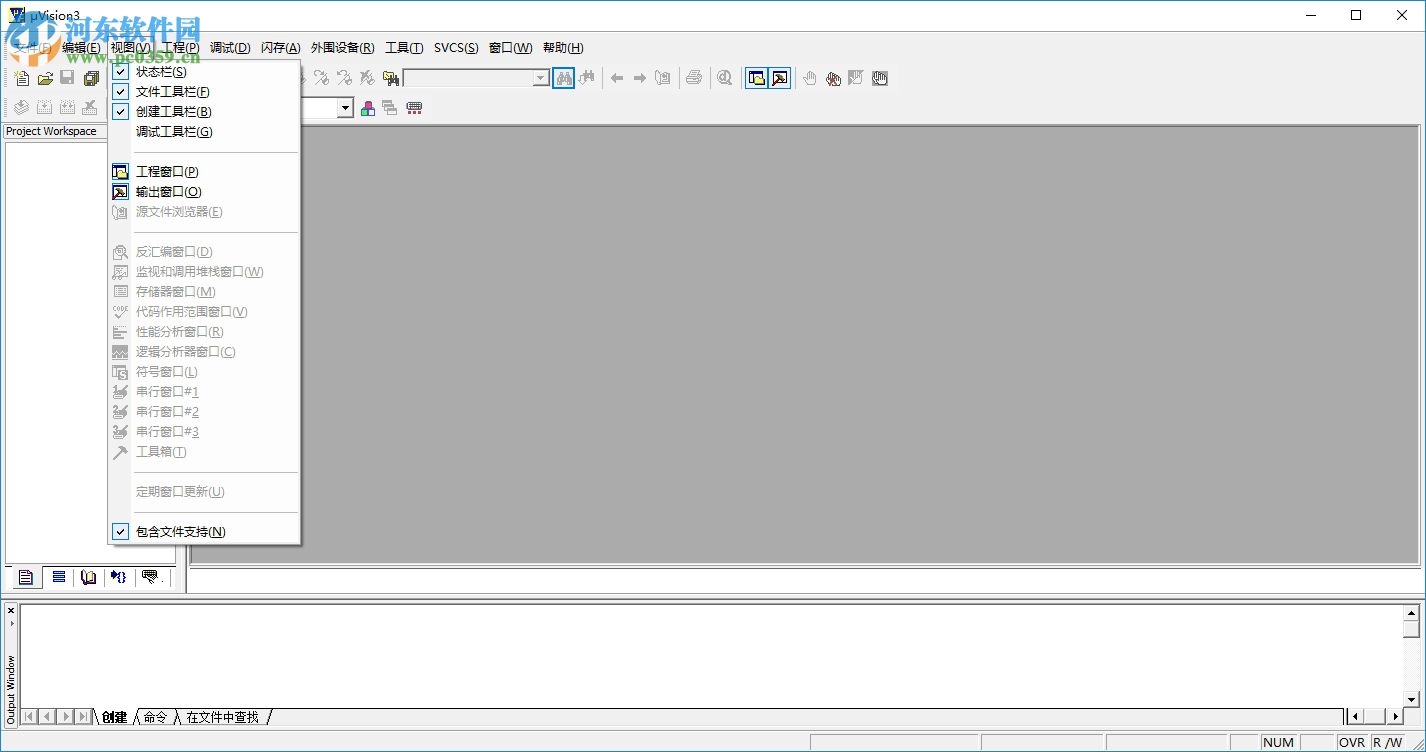Create a new file with the toolbar icon

coord(22,78)
